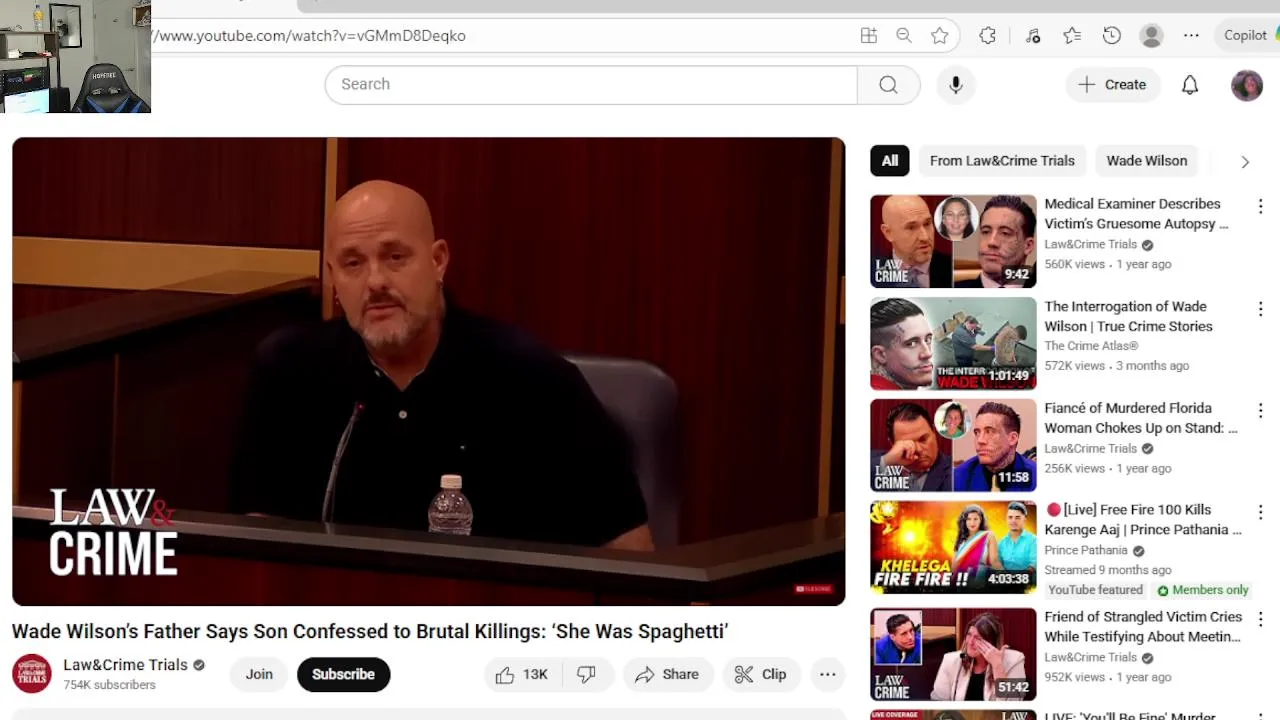Start voice search with microphone icon
The height and width of the screenshot is (720, 1280).
(956, 84)
